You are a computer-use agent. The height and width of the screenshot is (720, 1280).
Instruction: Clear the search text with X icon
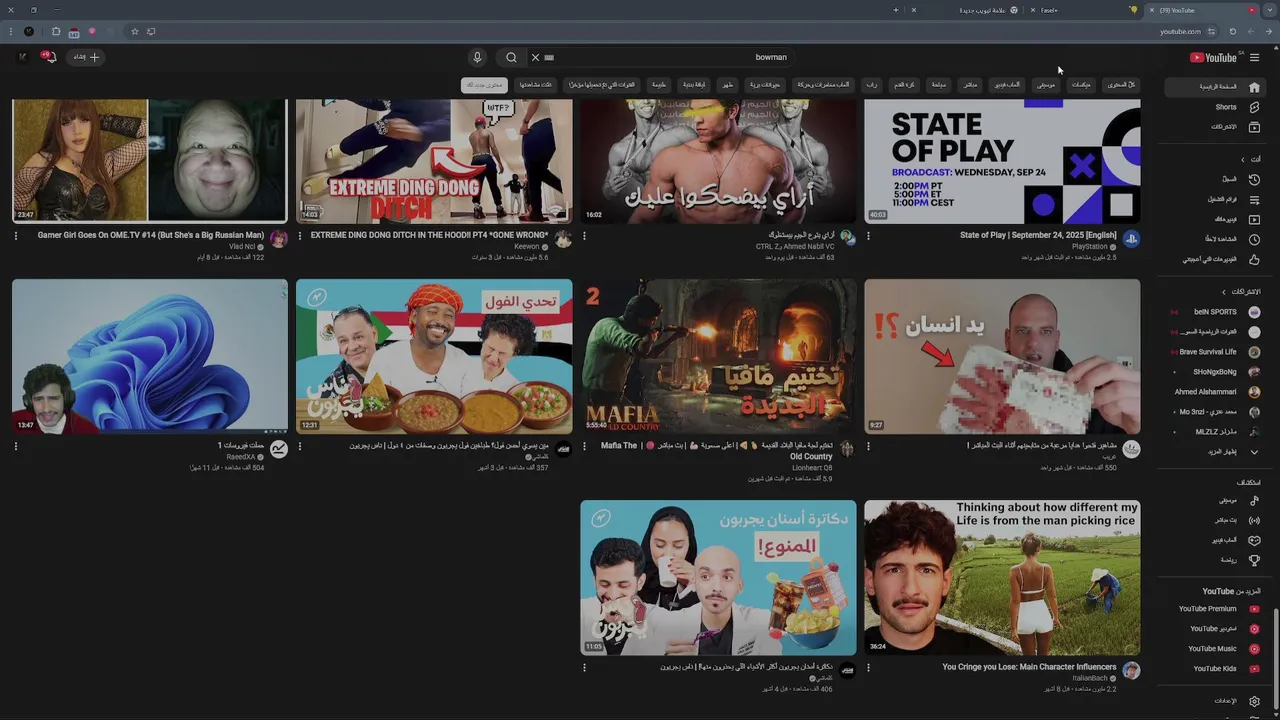click(535, 57)
